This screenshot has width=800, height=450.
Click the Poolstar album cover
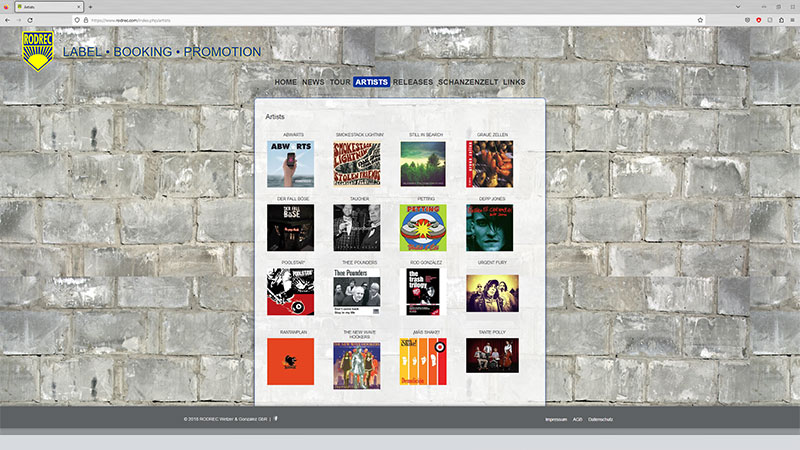coord(290,291)
